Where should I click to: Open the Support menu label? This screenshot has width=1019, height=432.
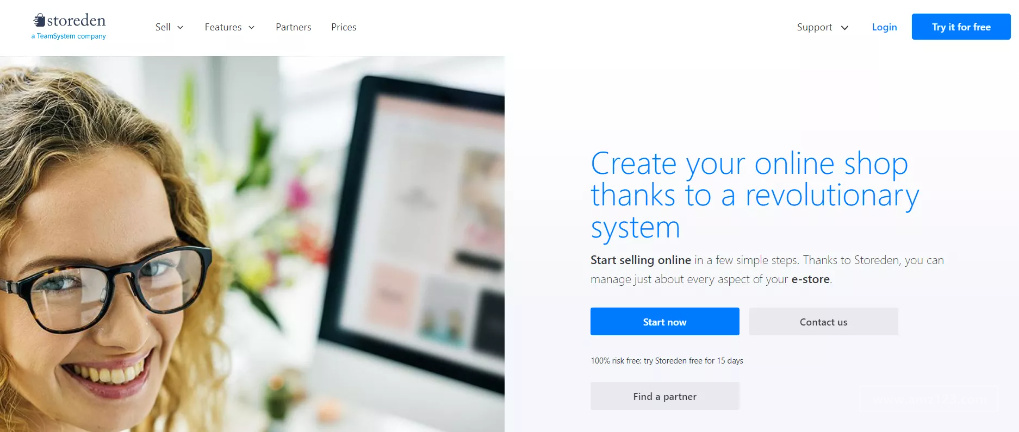point(814,27)
